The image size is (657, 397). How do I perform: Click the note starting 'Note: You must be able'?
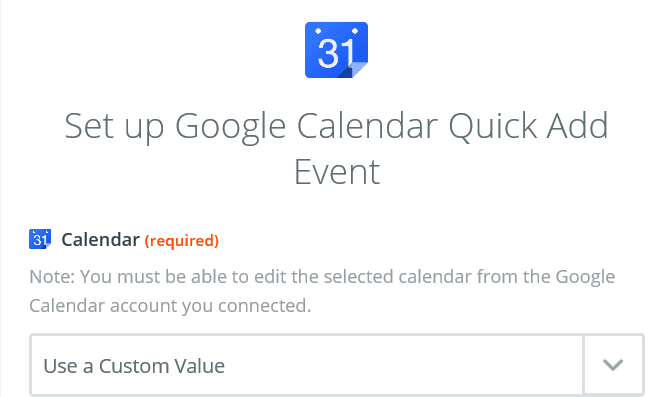(x=322, y=291)
